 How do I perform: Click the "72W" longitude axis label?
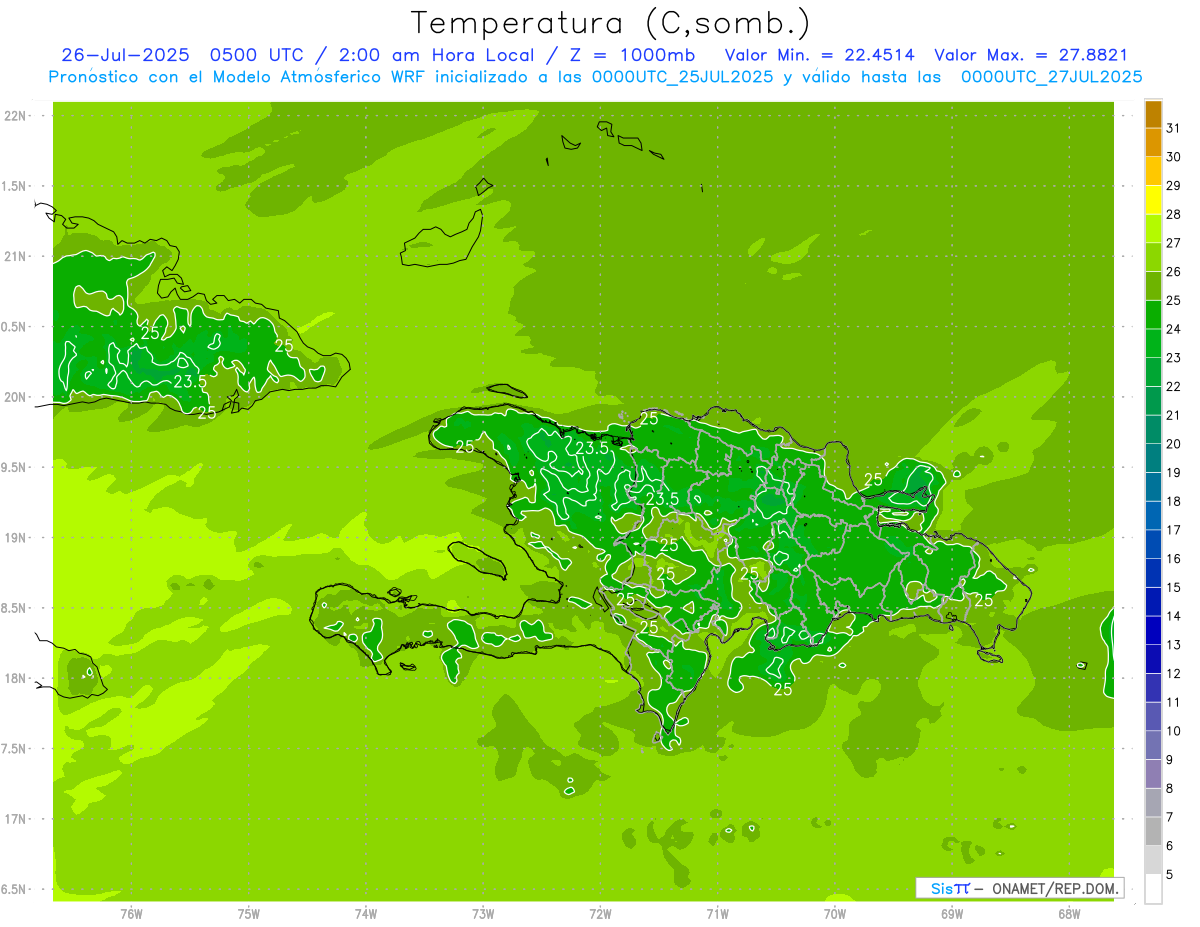coord(600,914)
